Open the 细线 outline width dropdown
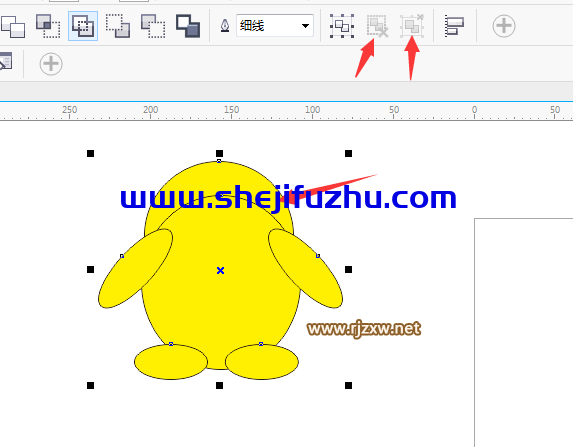This screenshot has height=447, width=573. click(275, 26)
